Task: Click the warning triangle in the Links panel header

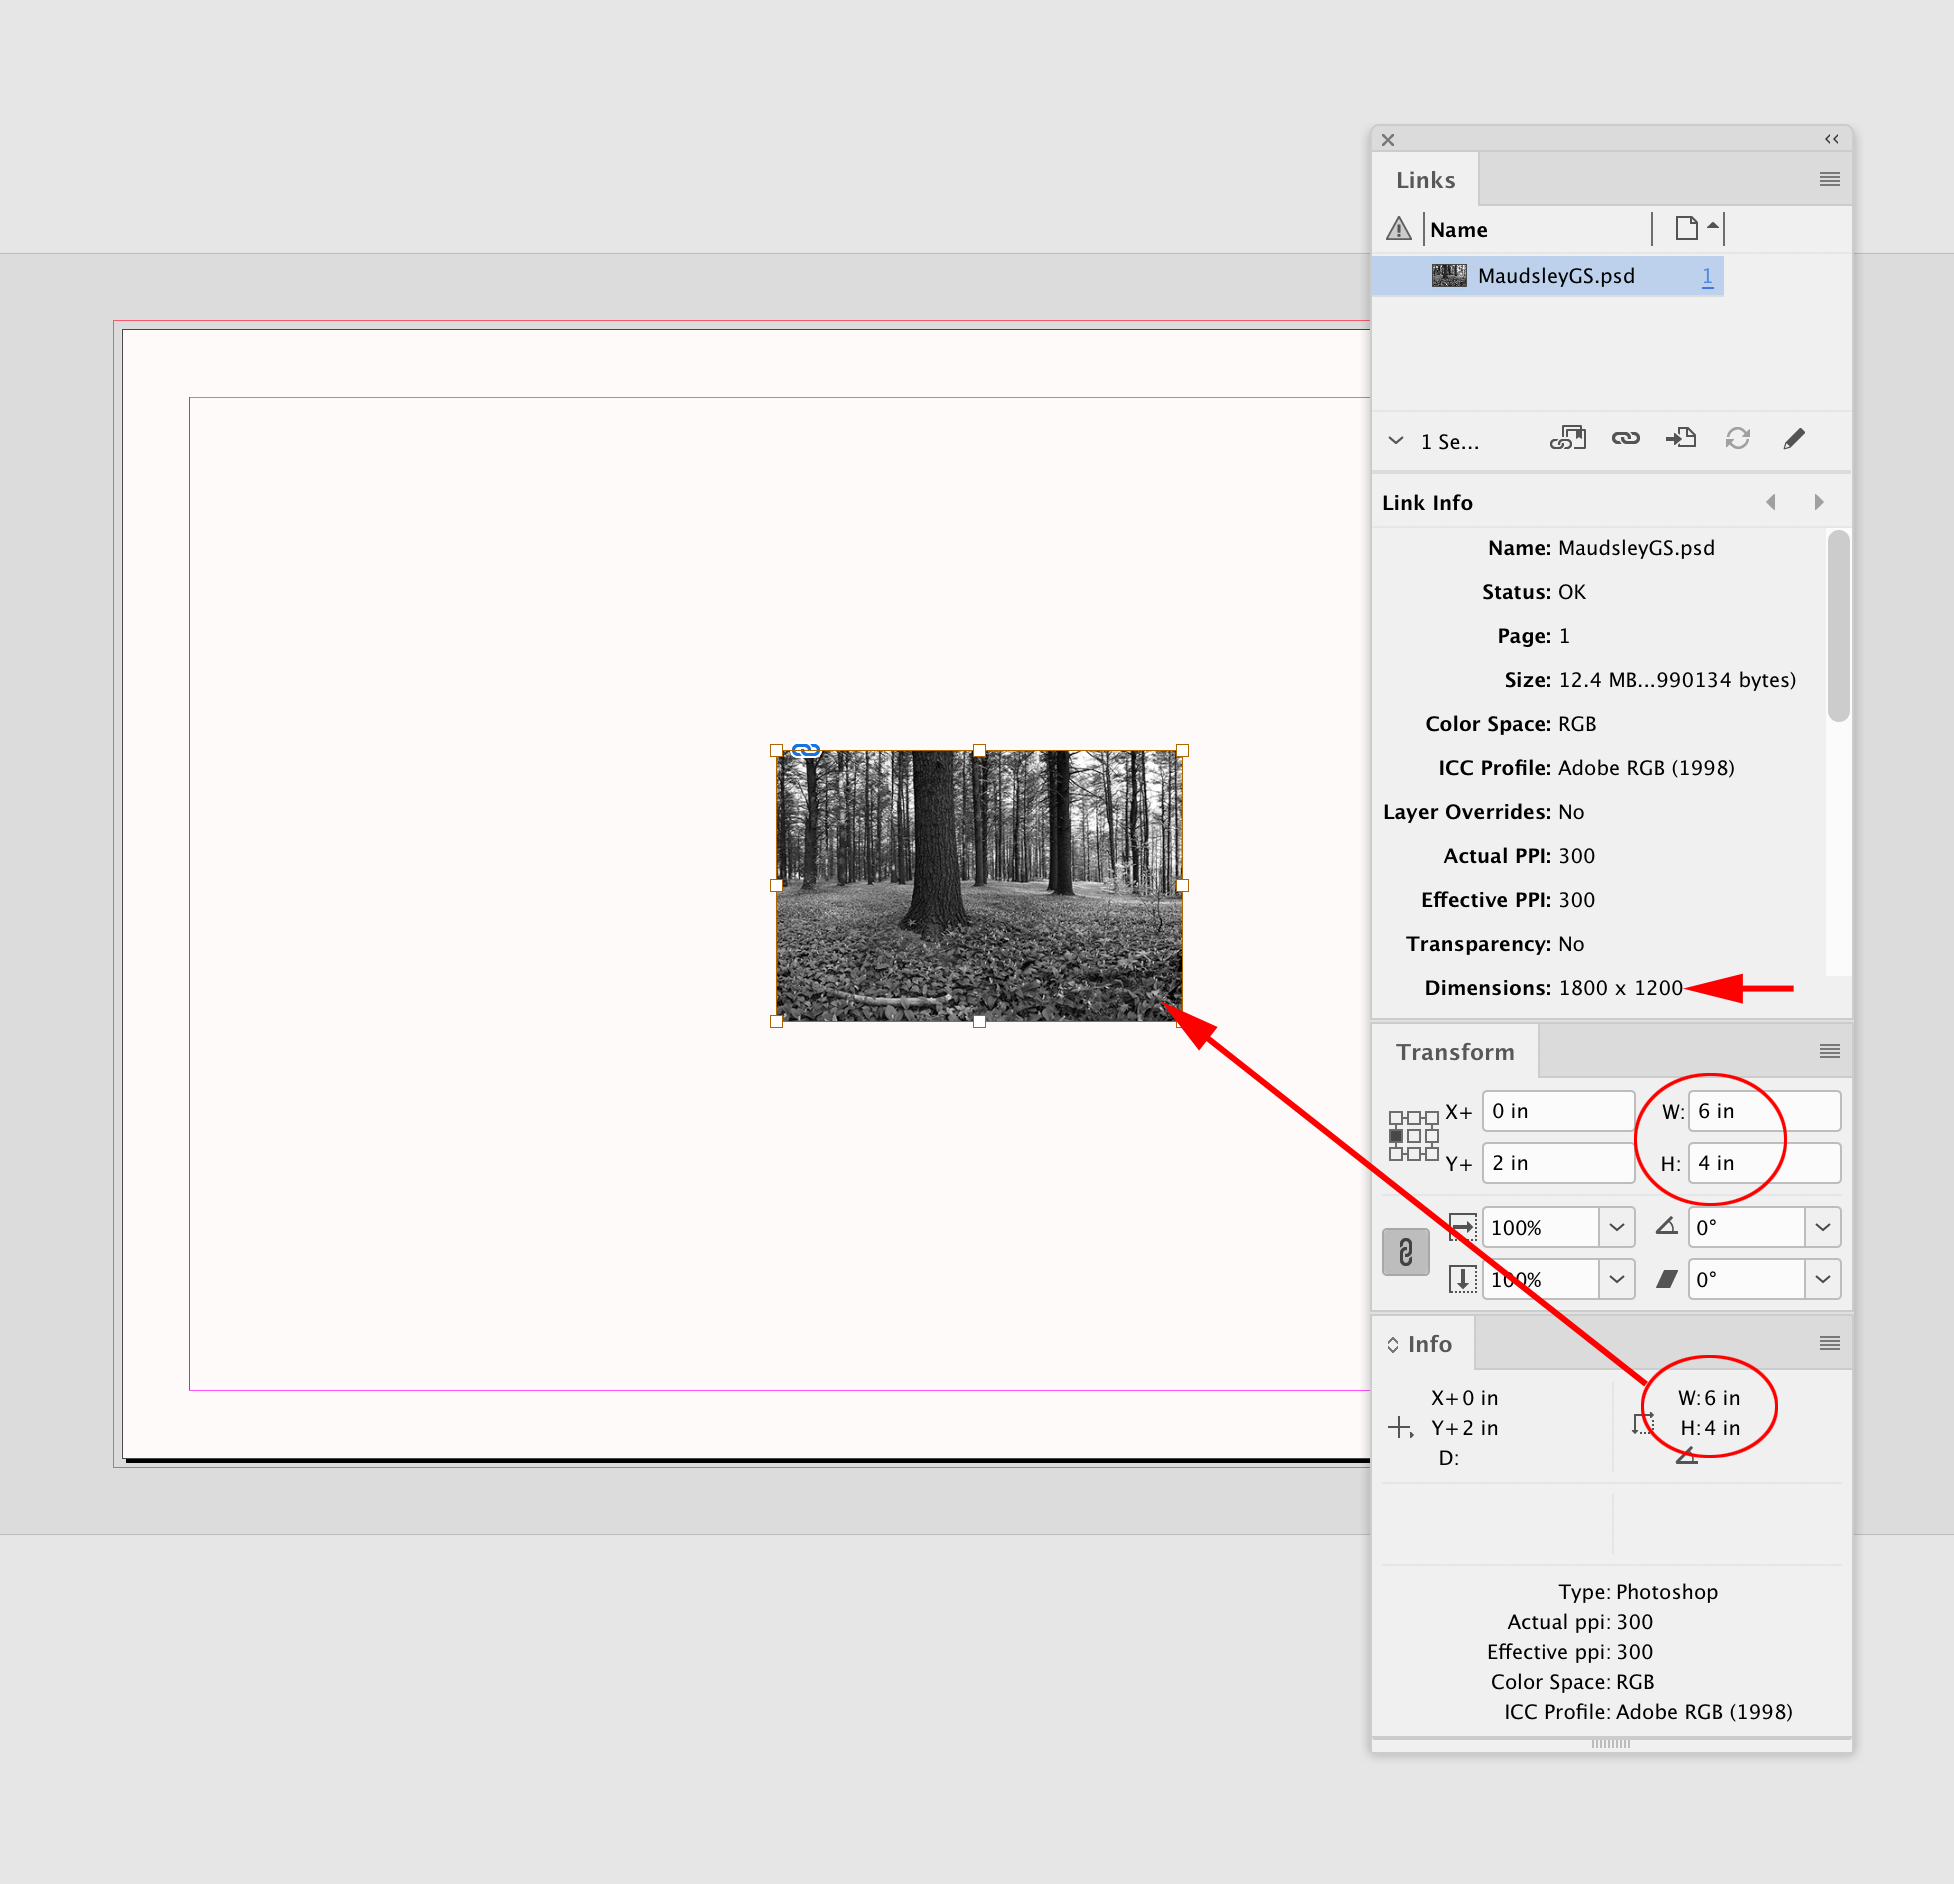Action: 1398,228
